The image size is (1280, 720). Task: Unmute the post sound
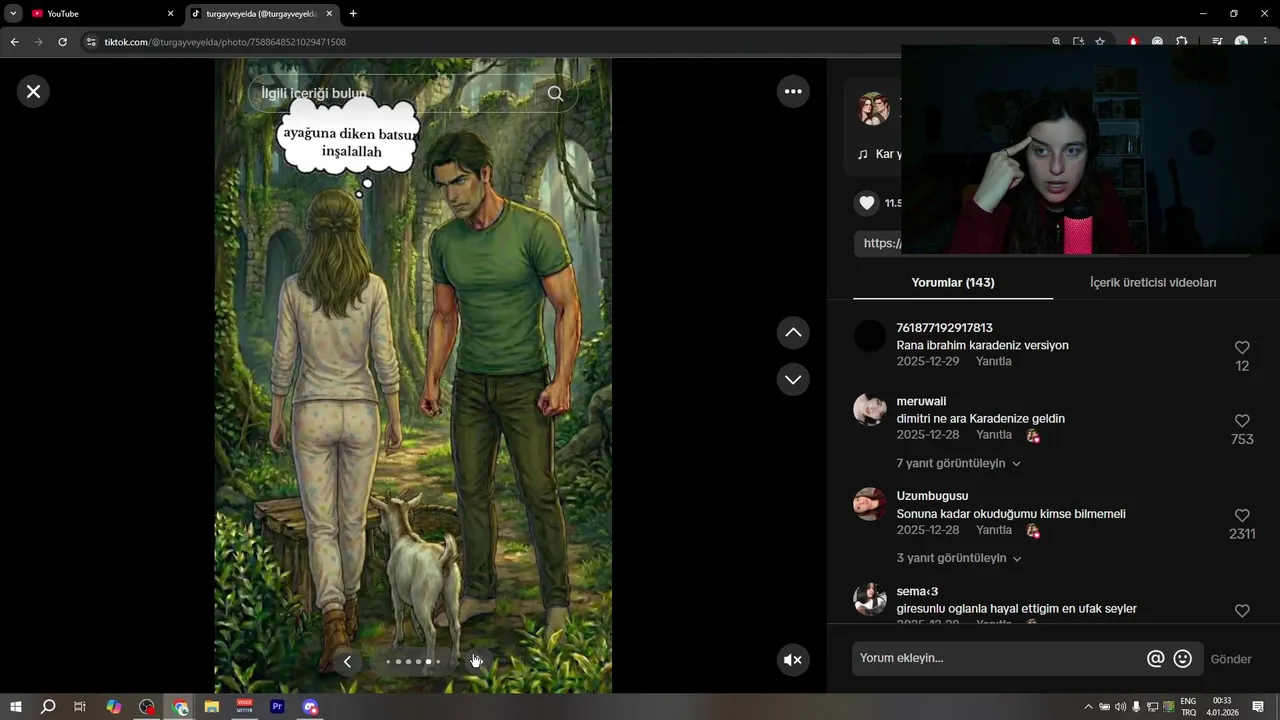tap(793, 660)
